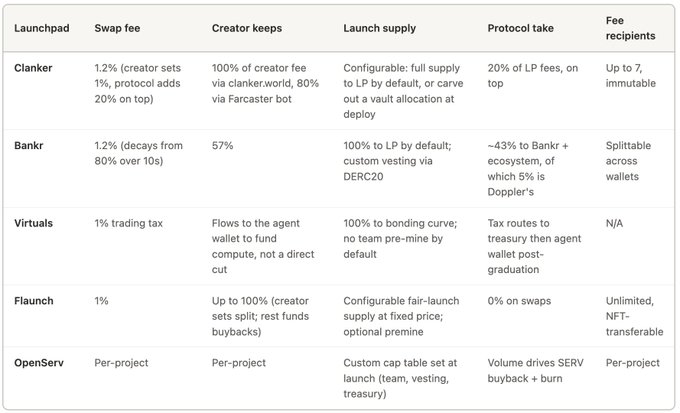Click the Protocol take header
Viewport: 680px width, 413px height.
[x=520, y=28]
